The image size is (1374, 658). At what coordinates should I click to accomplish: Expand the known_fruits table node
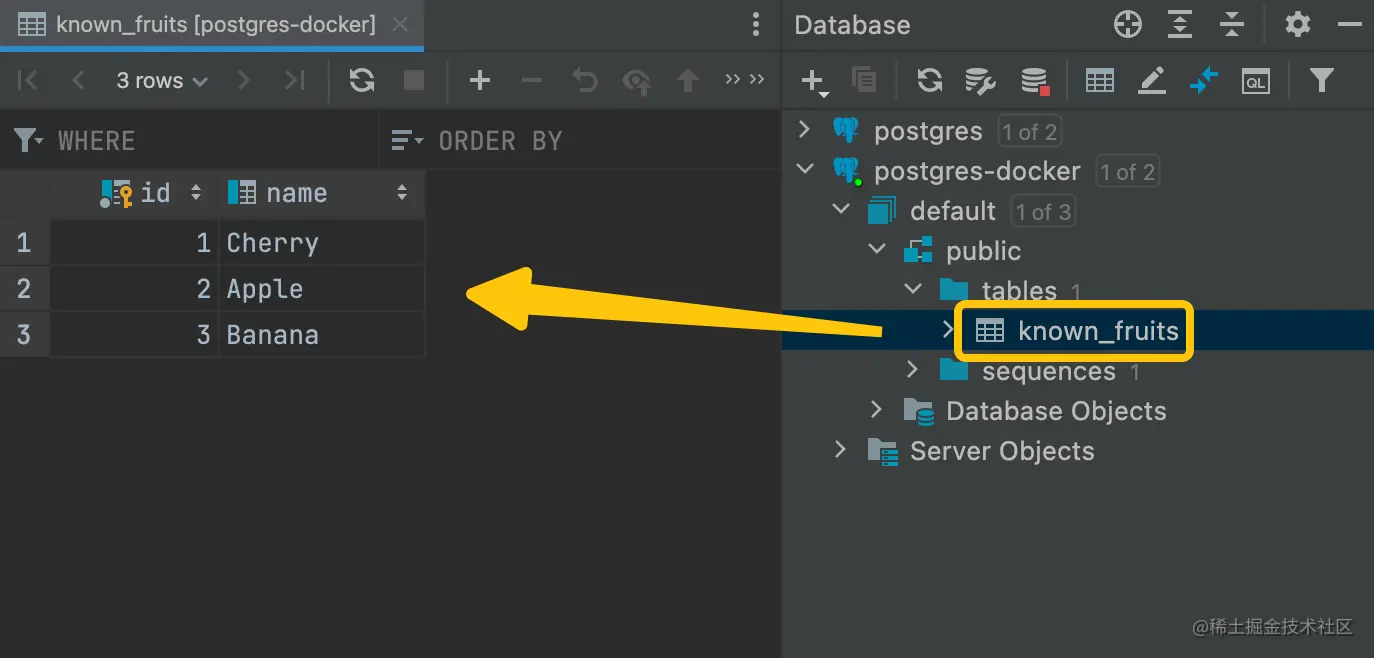click(948, 329)
